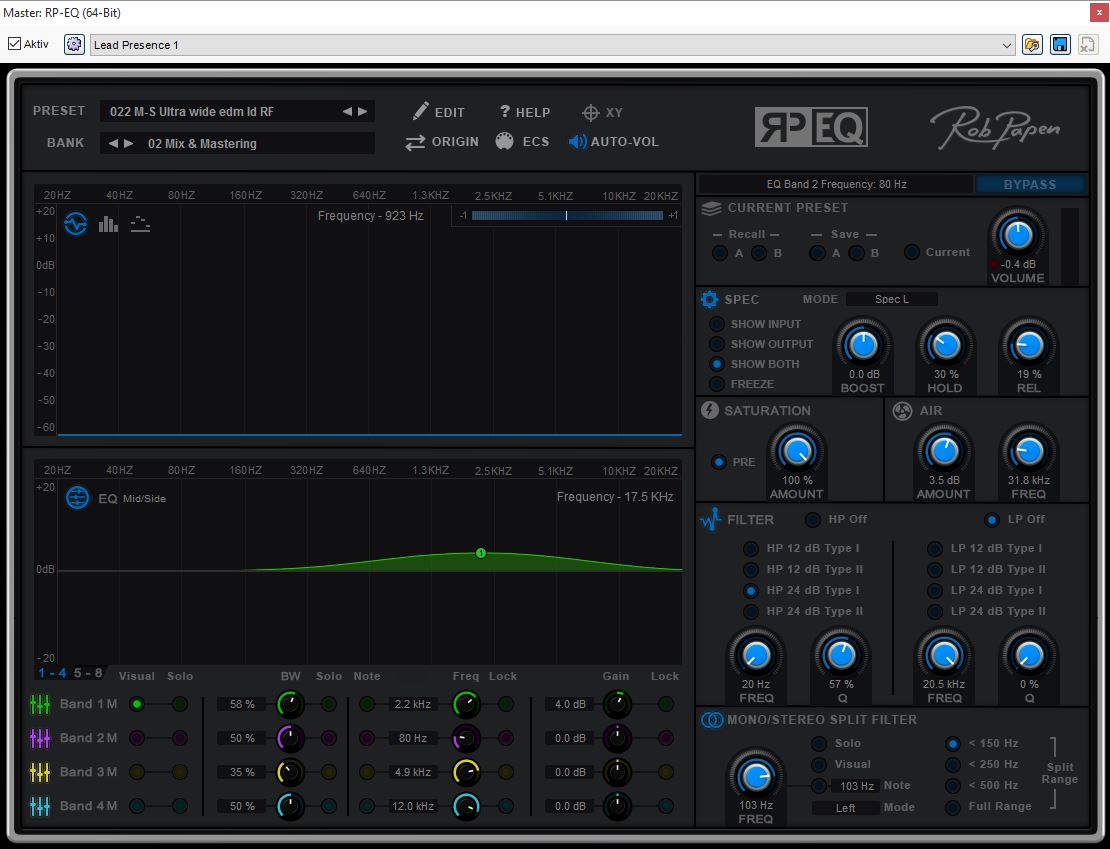Screen dimensions: 1110x849
Task: Click Band 1 M gain field 4.0 dB
Action: click(570, 704)
